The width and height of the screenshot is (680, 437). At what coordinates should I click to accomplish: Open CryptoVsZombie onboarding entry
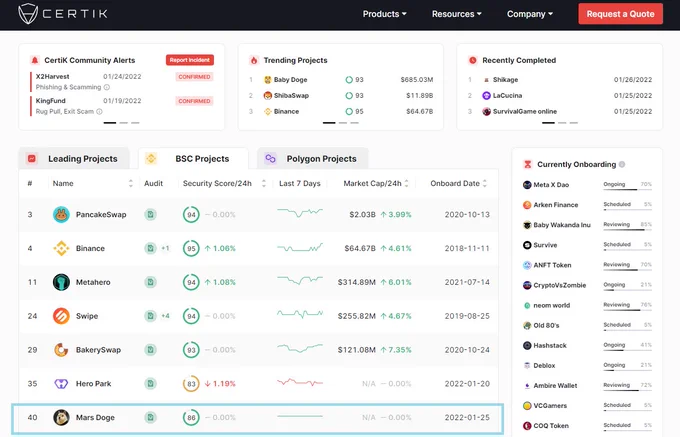(x=559, y=285)
